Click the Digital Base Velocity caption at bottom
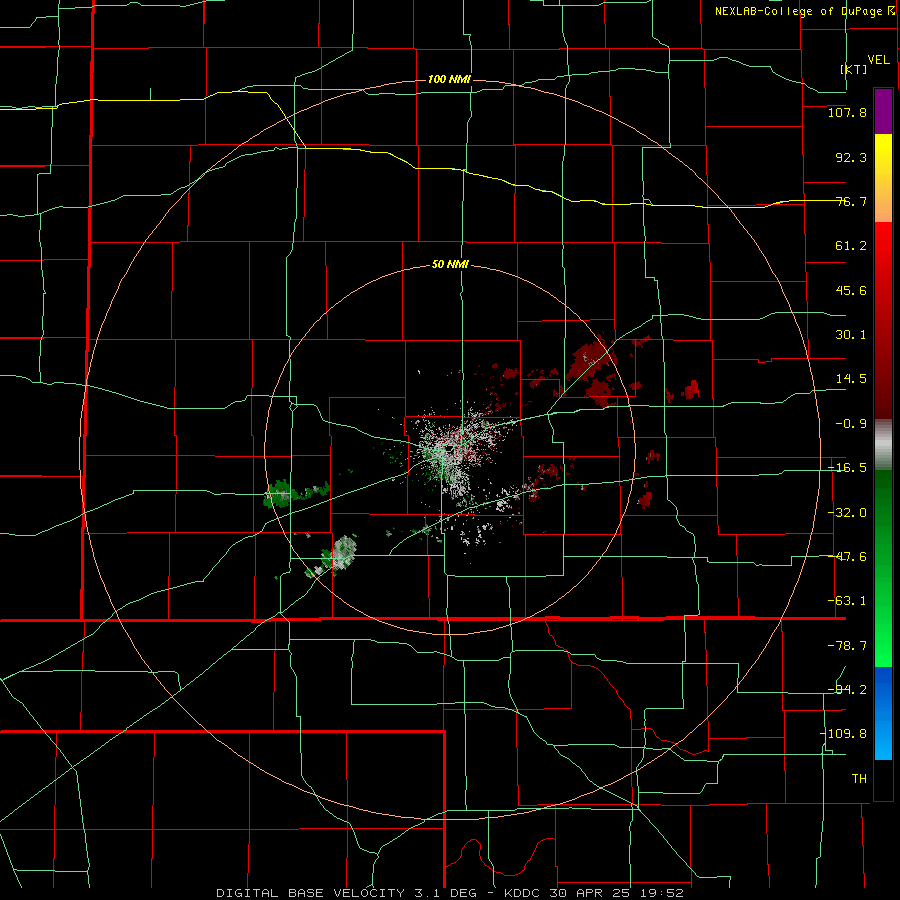 click(x=449, y=893)
